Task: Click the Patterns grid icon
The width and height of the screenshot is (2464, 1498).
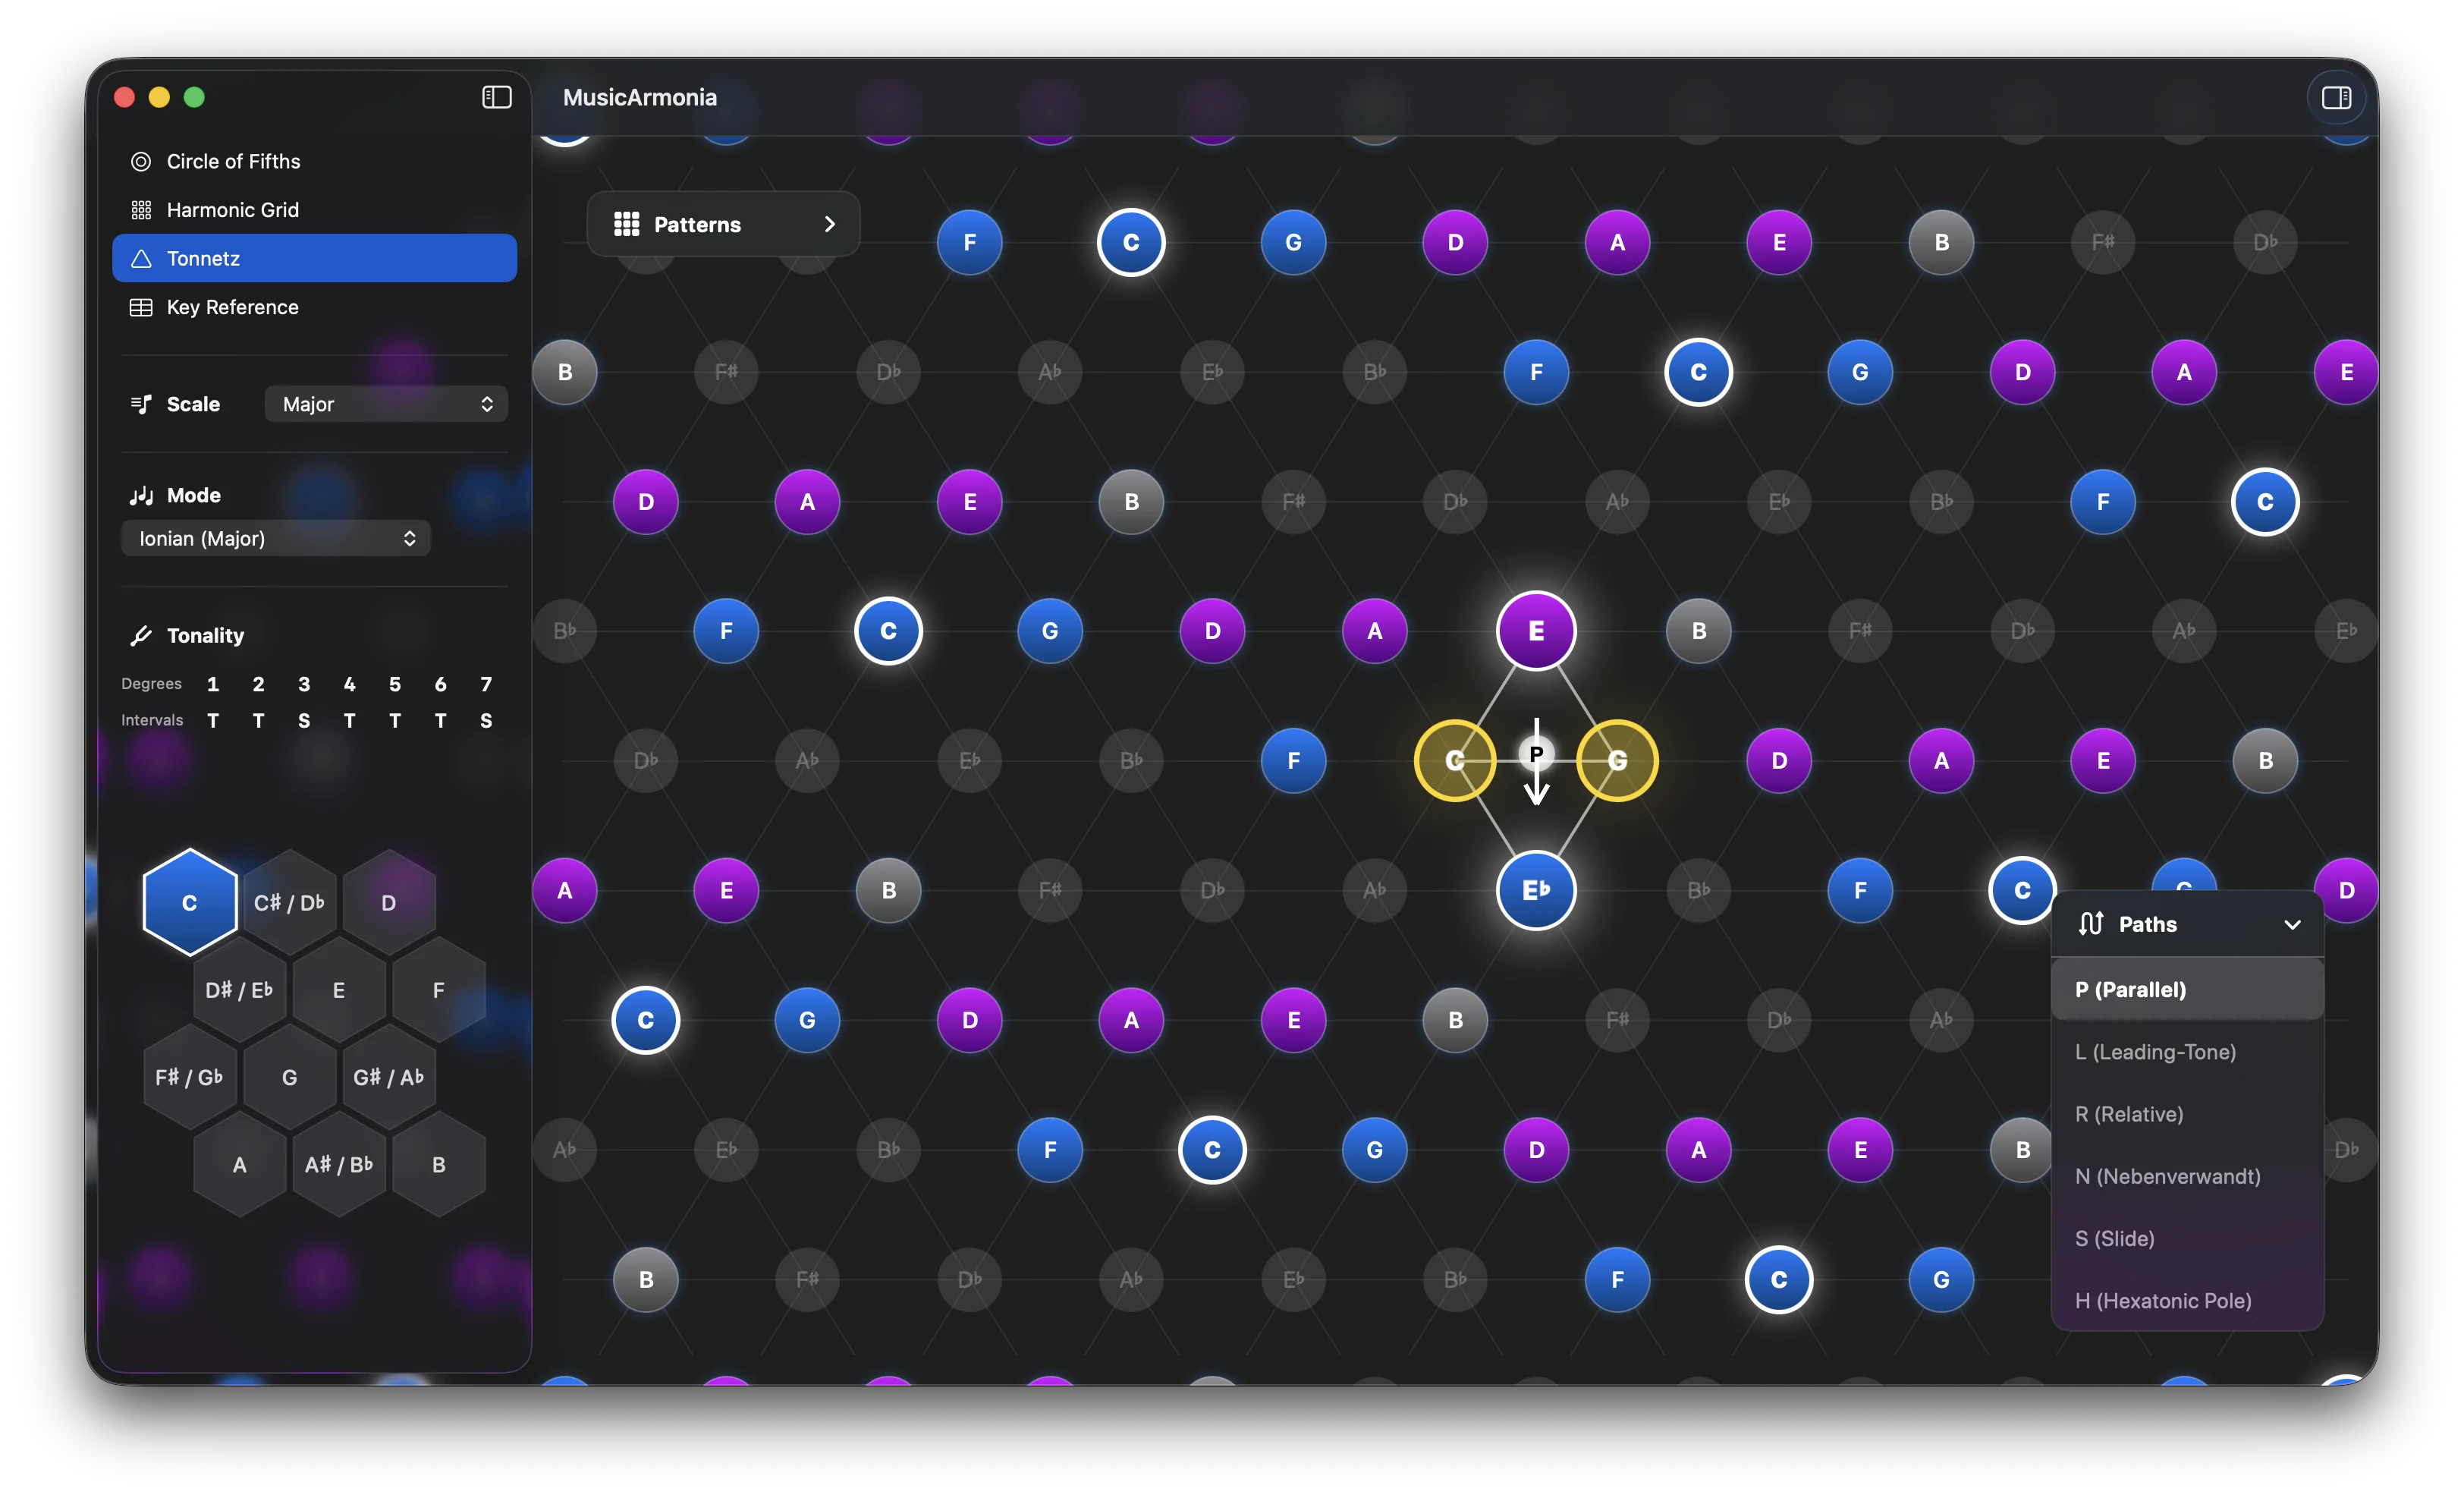Action: 626,224
